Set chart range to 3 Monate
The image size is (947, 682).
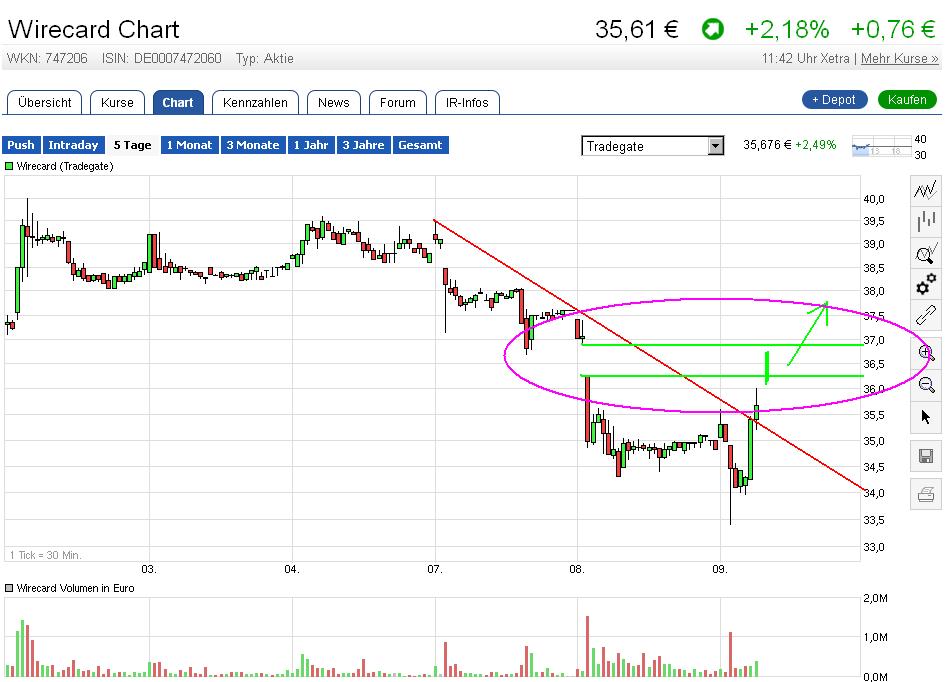tap(253, 145)
